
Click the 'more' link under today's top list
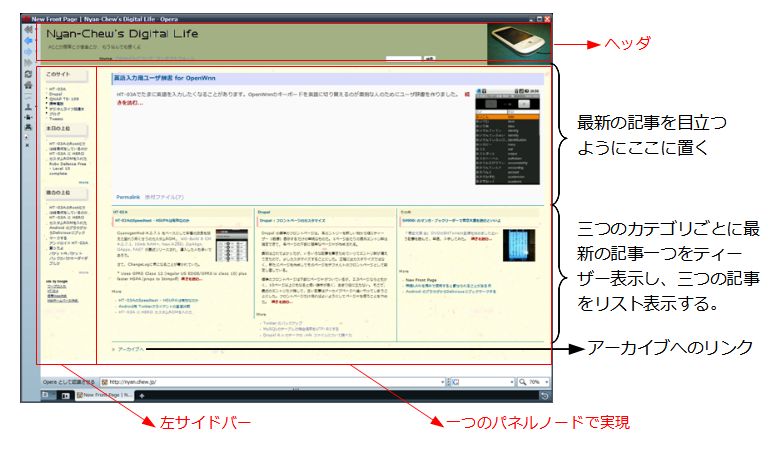(x=83, y=182)
